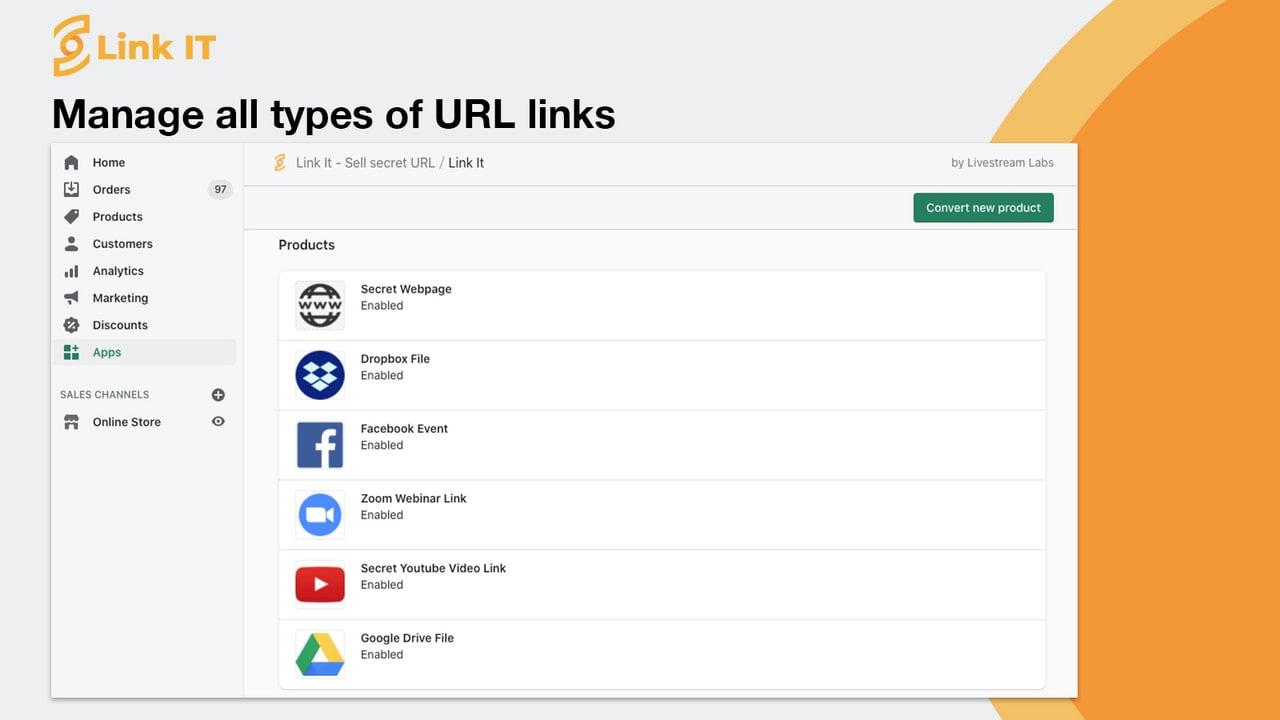Click the Online Store storefront icon
1280x720 pixels.
coord(71,422)
